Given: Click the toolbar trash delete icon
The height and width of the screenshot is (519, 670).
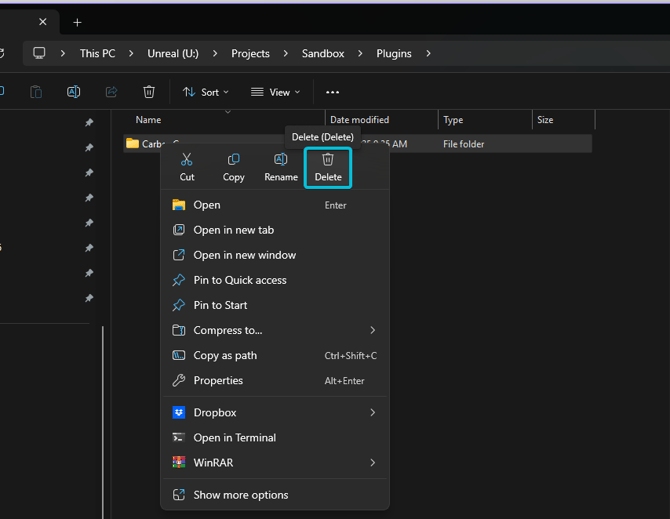Looking at the screenshot, I should (149, 92).
